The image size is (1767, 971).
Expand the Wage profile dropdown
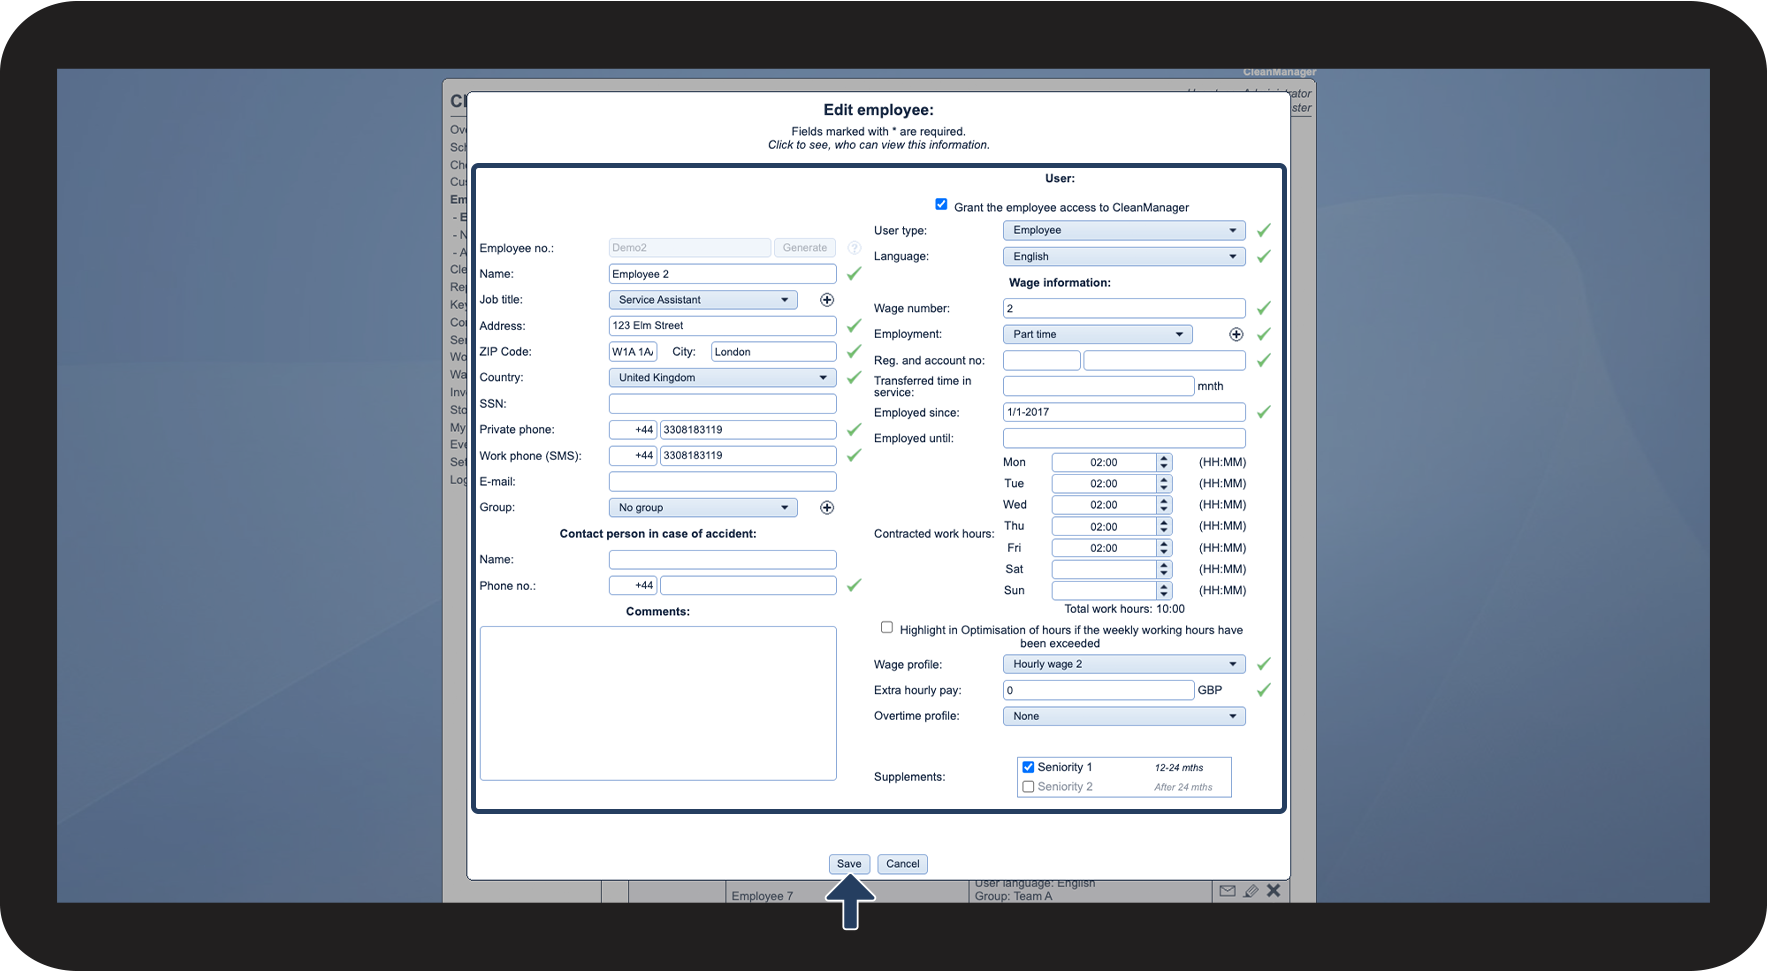(1124, 664)
